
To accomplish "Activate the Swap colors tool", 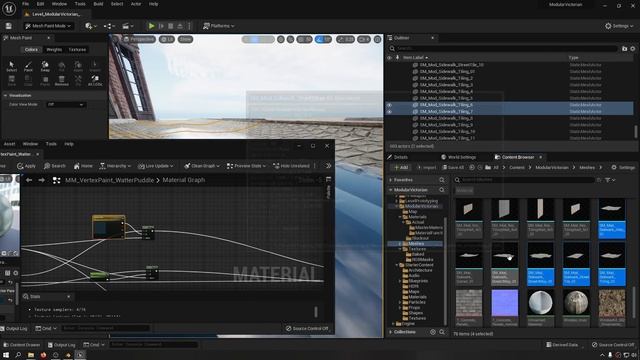I will coord(45,67).
